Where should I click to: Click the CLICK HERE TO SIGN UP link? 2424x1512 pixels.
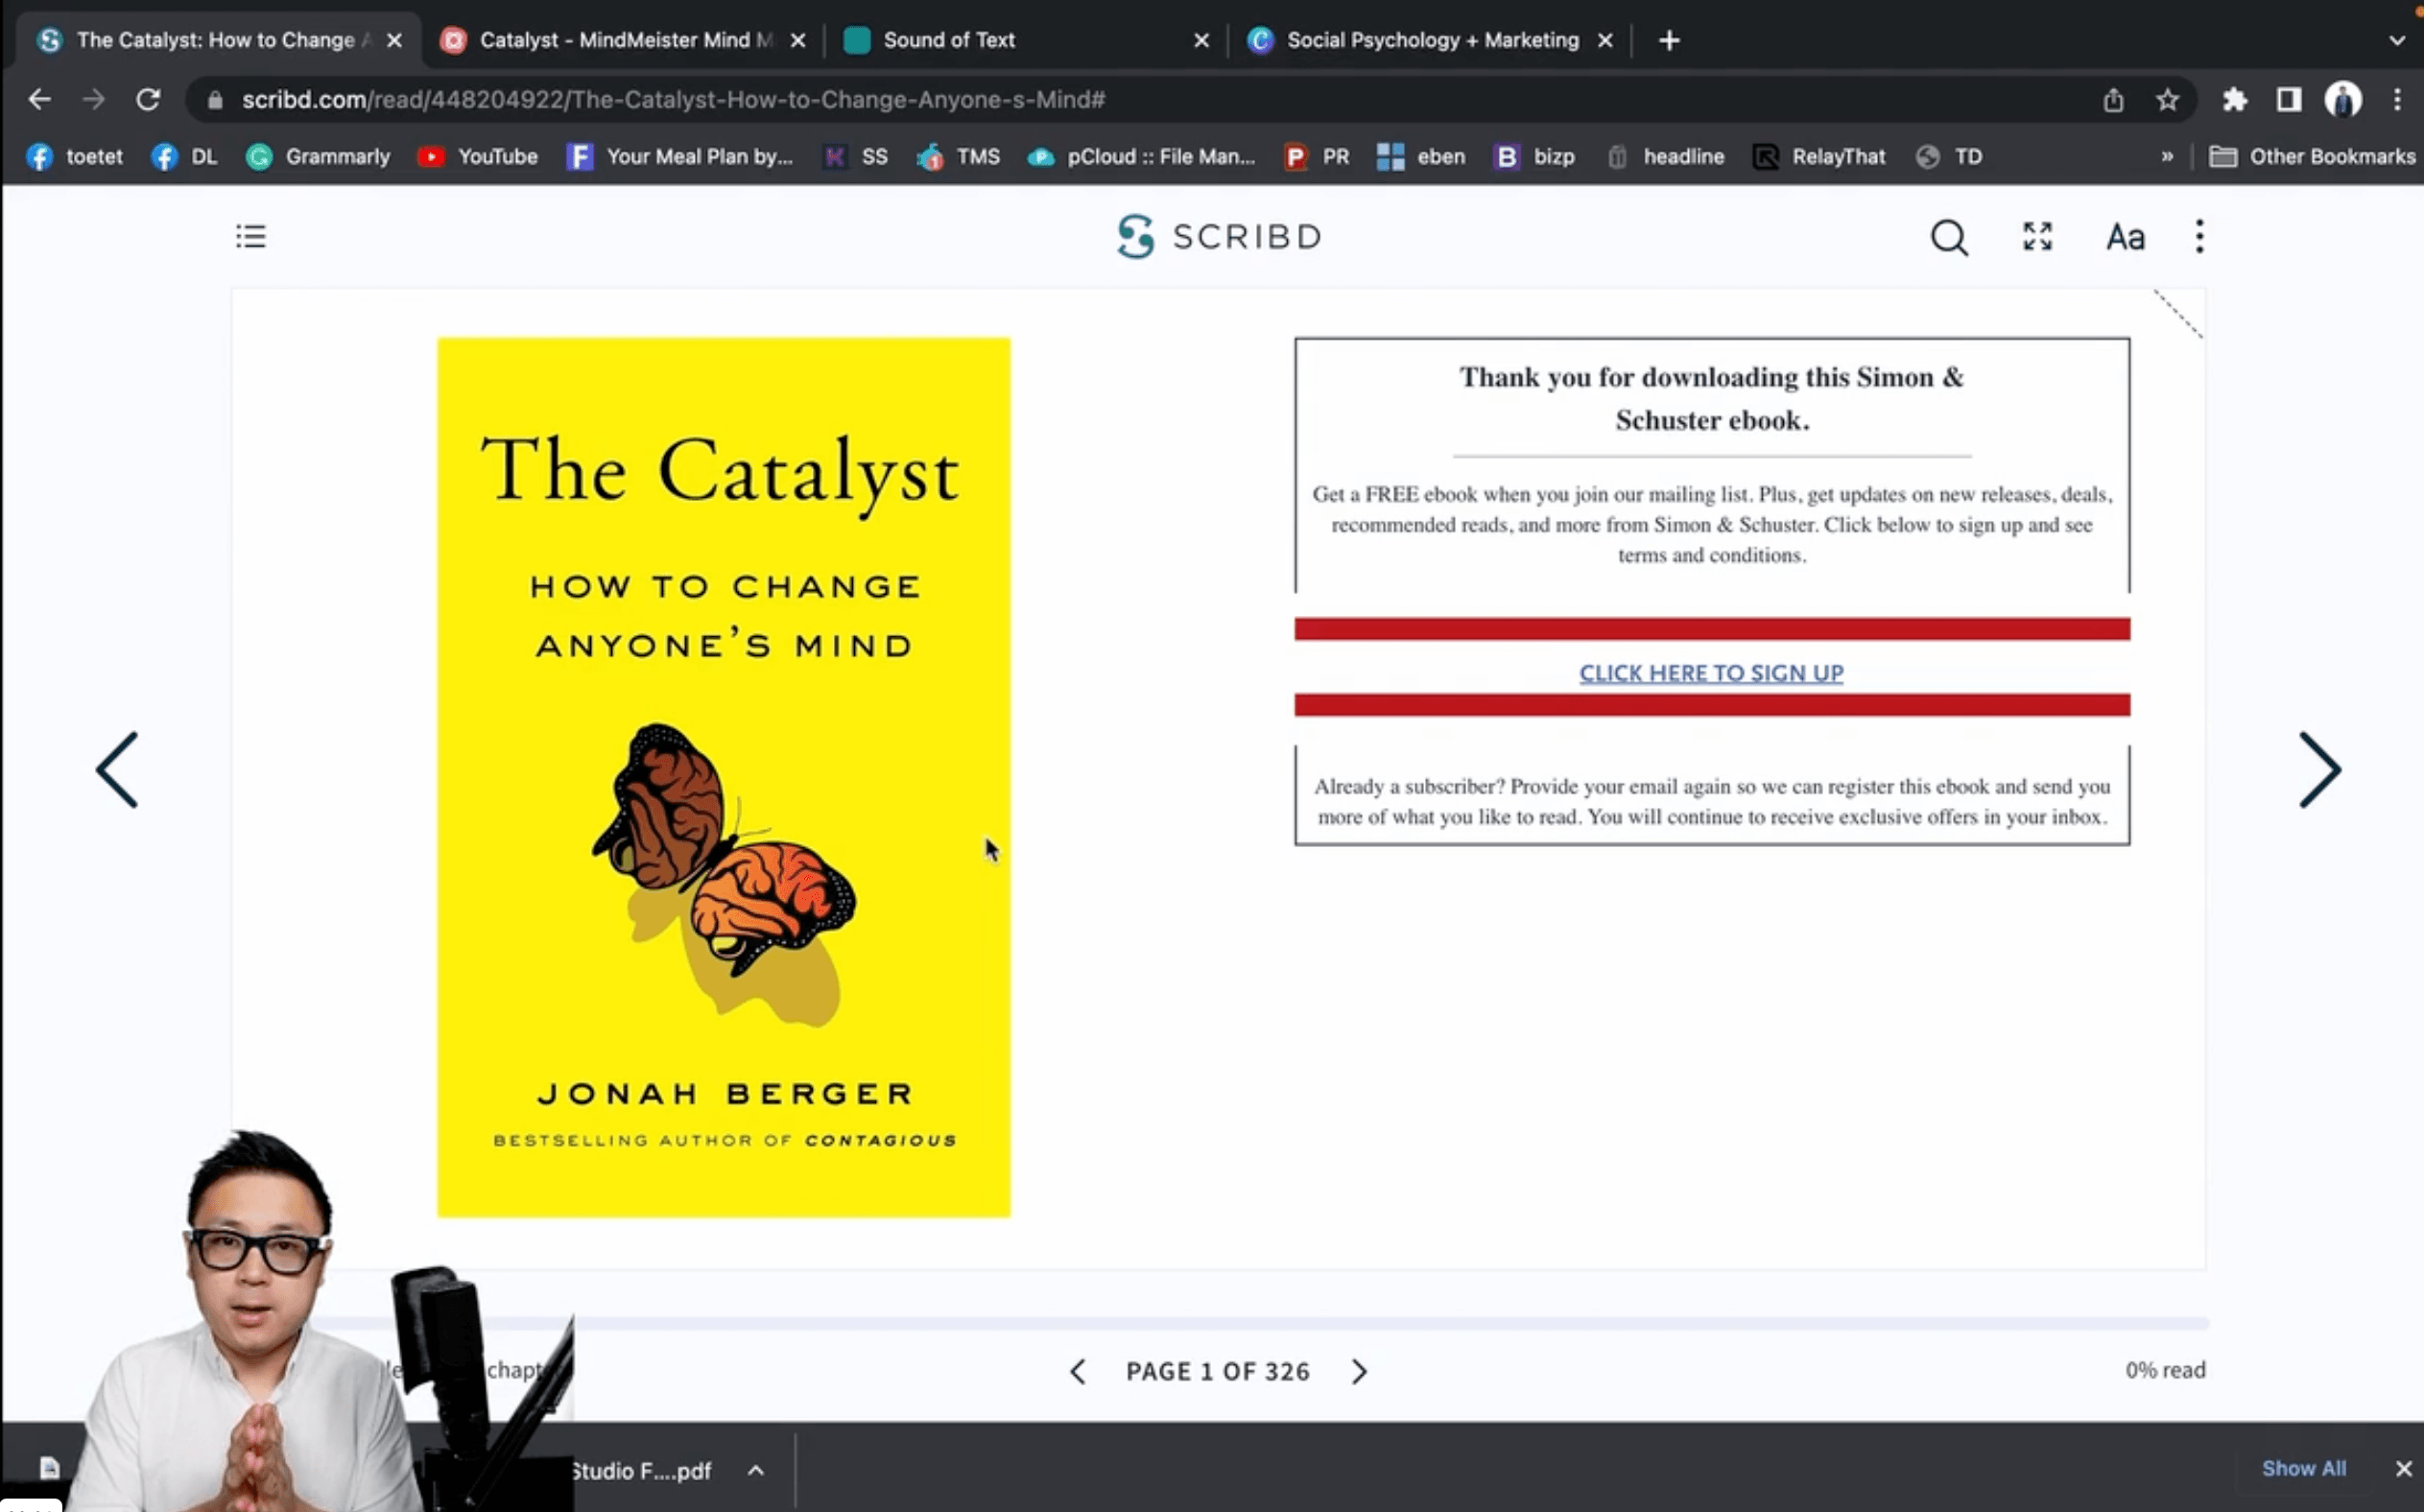click(1711, 673)
